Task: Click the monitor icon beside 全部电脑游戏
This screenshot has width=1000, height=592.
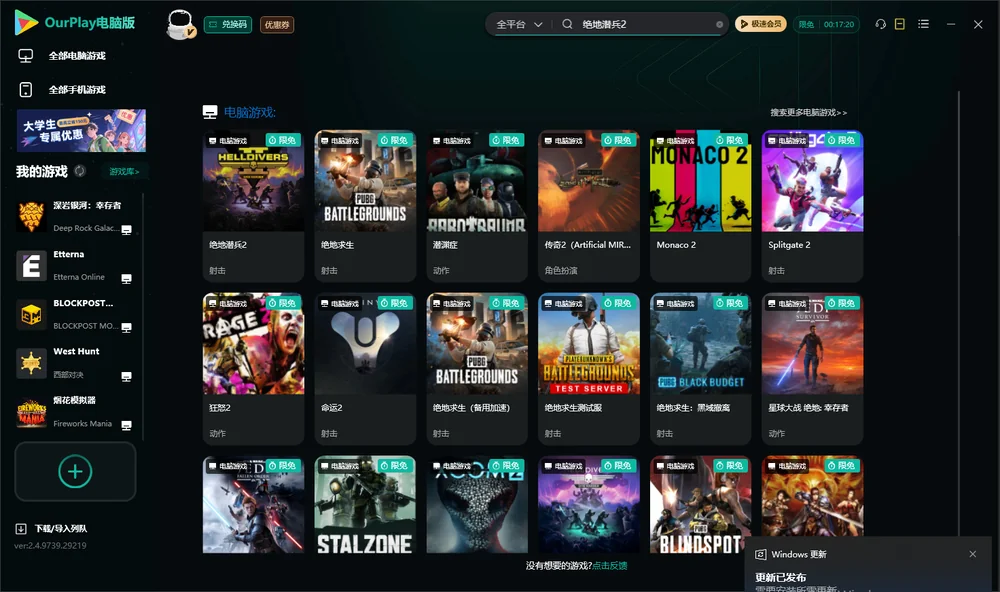Action: tap(26, 56)
